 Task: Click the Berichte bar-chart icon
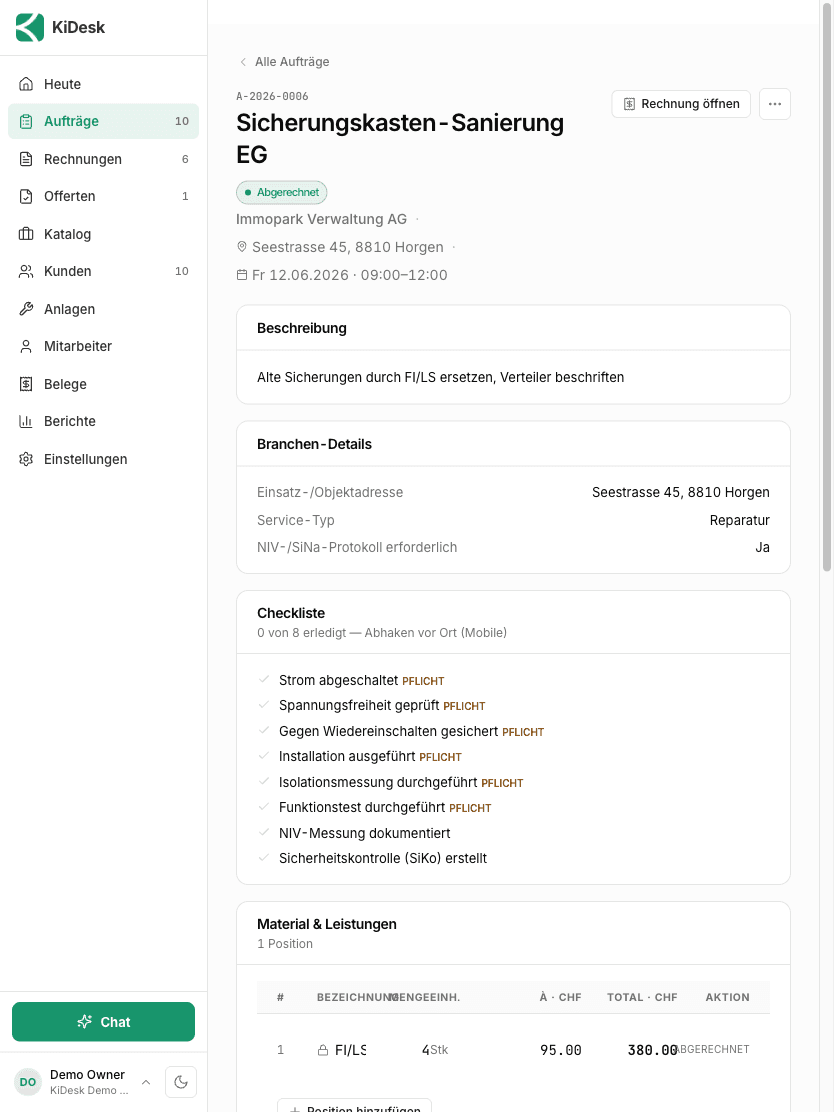(26, 421)
